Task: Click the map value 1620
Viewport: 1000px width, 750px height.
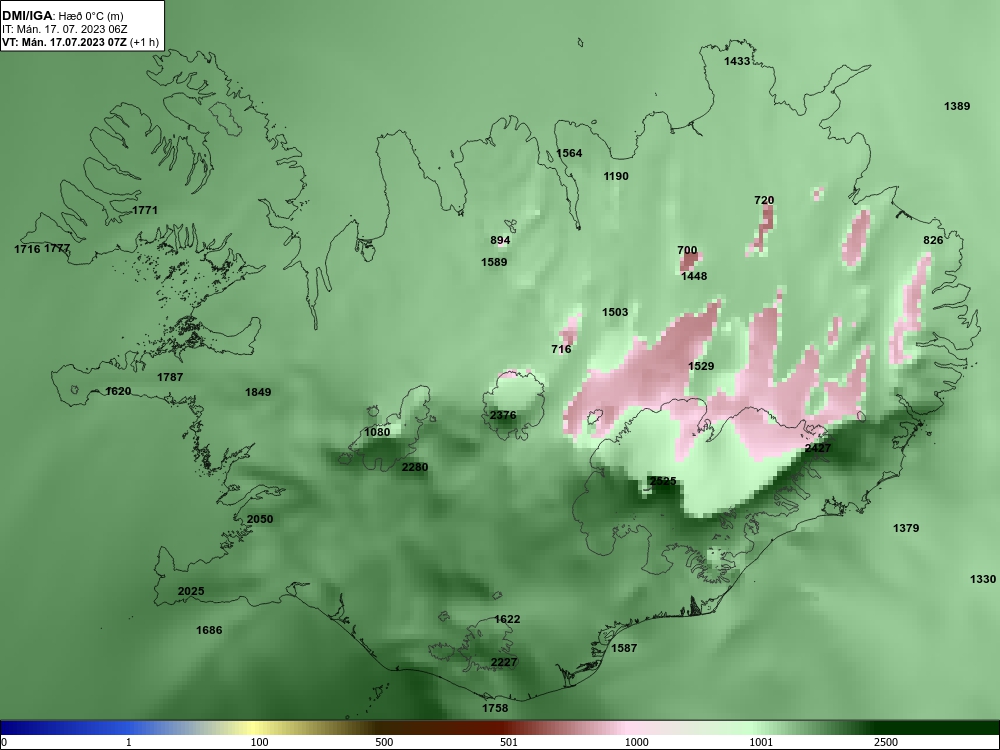Action: [x=119, y=391]
